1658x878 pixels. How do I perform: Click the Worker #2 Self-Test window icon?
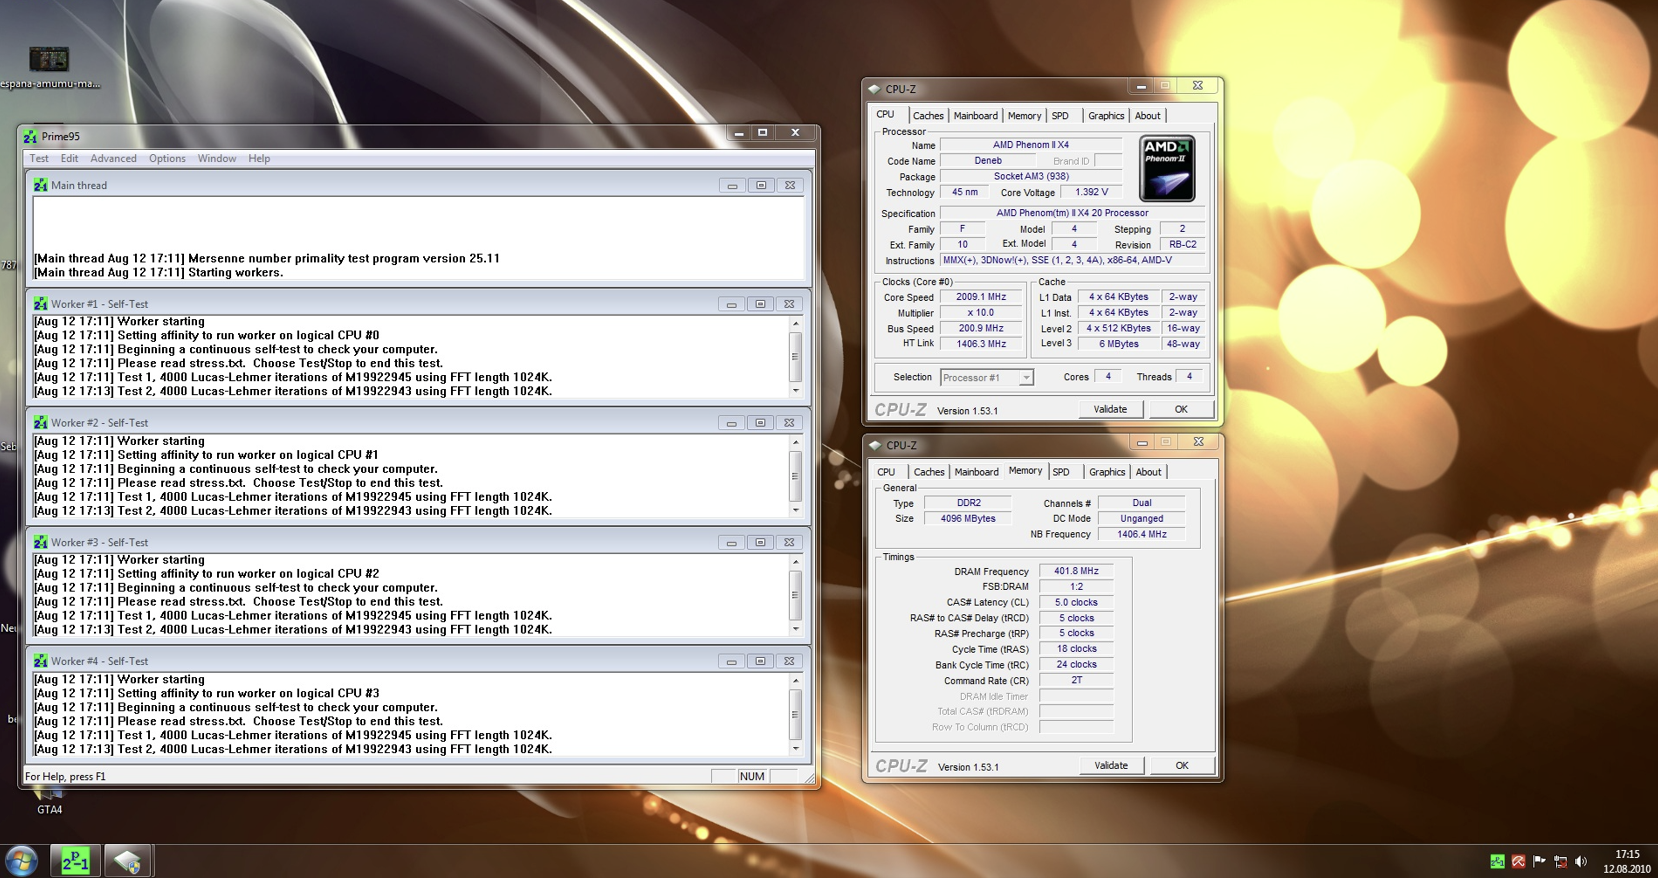point(41,423)
